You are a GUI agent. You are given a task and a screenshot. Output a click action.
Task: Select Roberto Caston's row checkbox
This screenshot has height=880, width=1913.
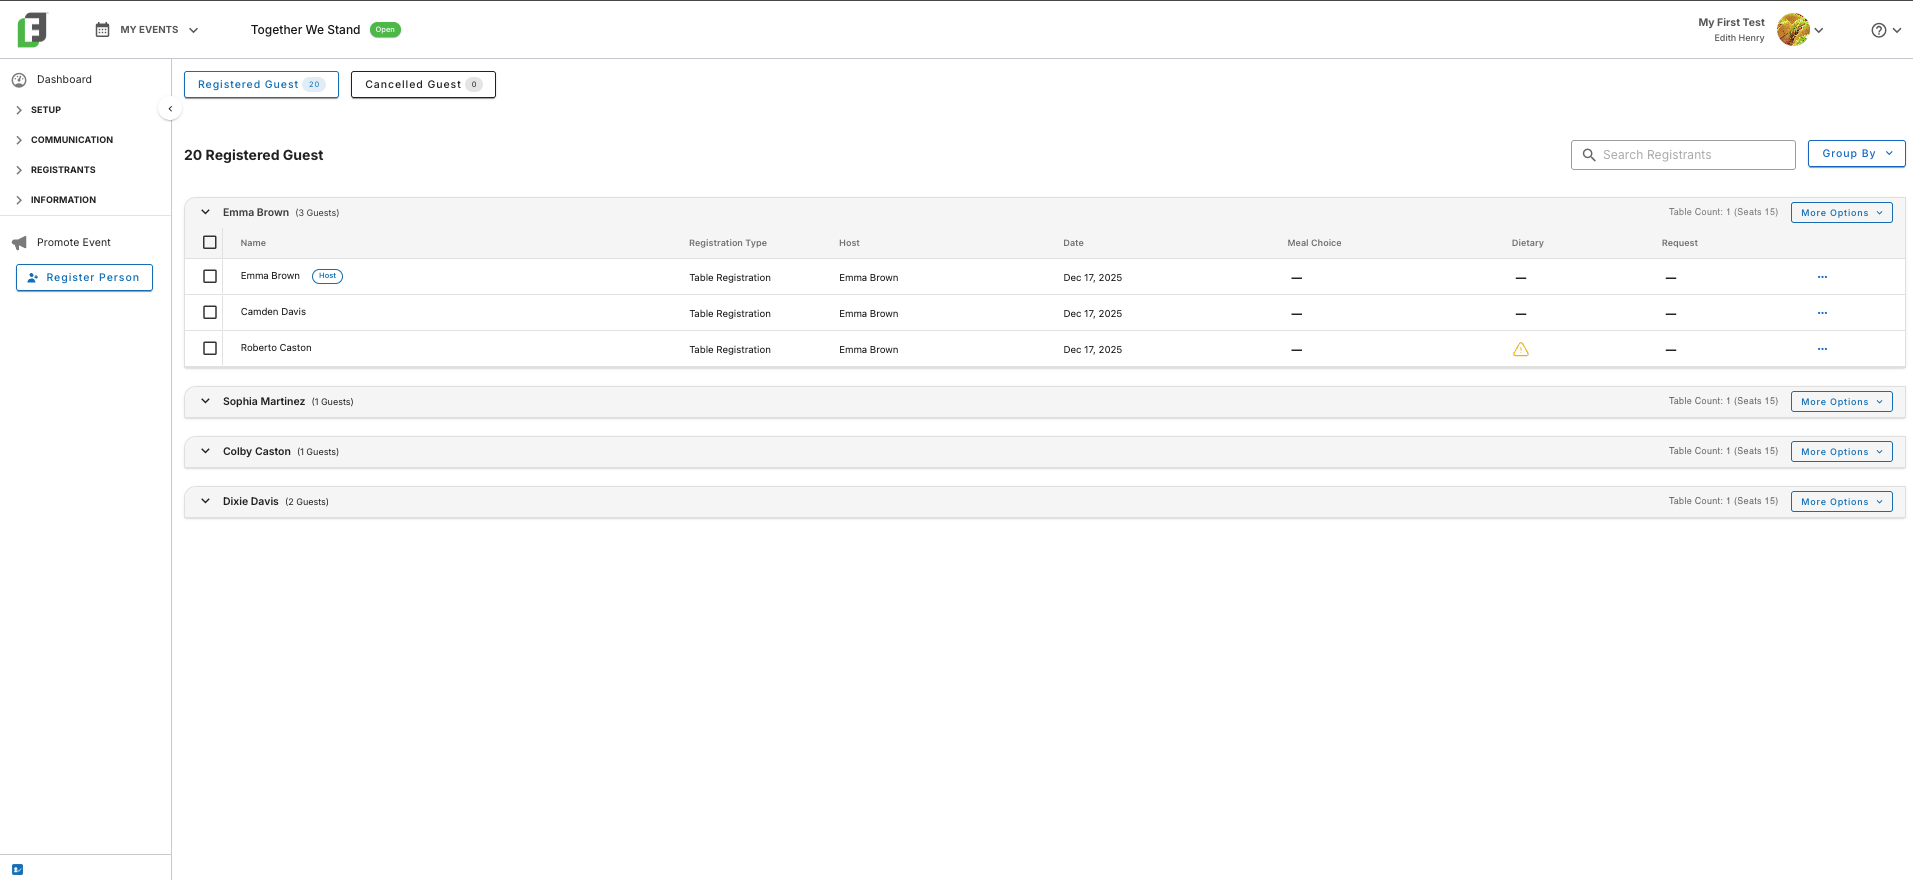210,348
